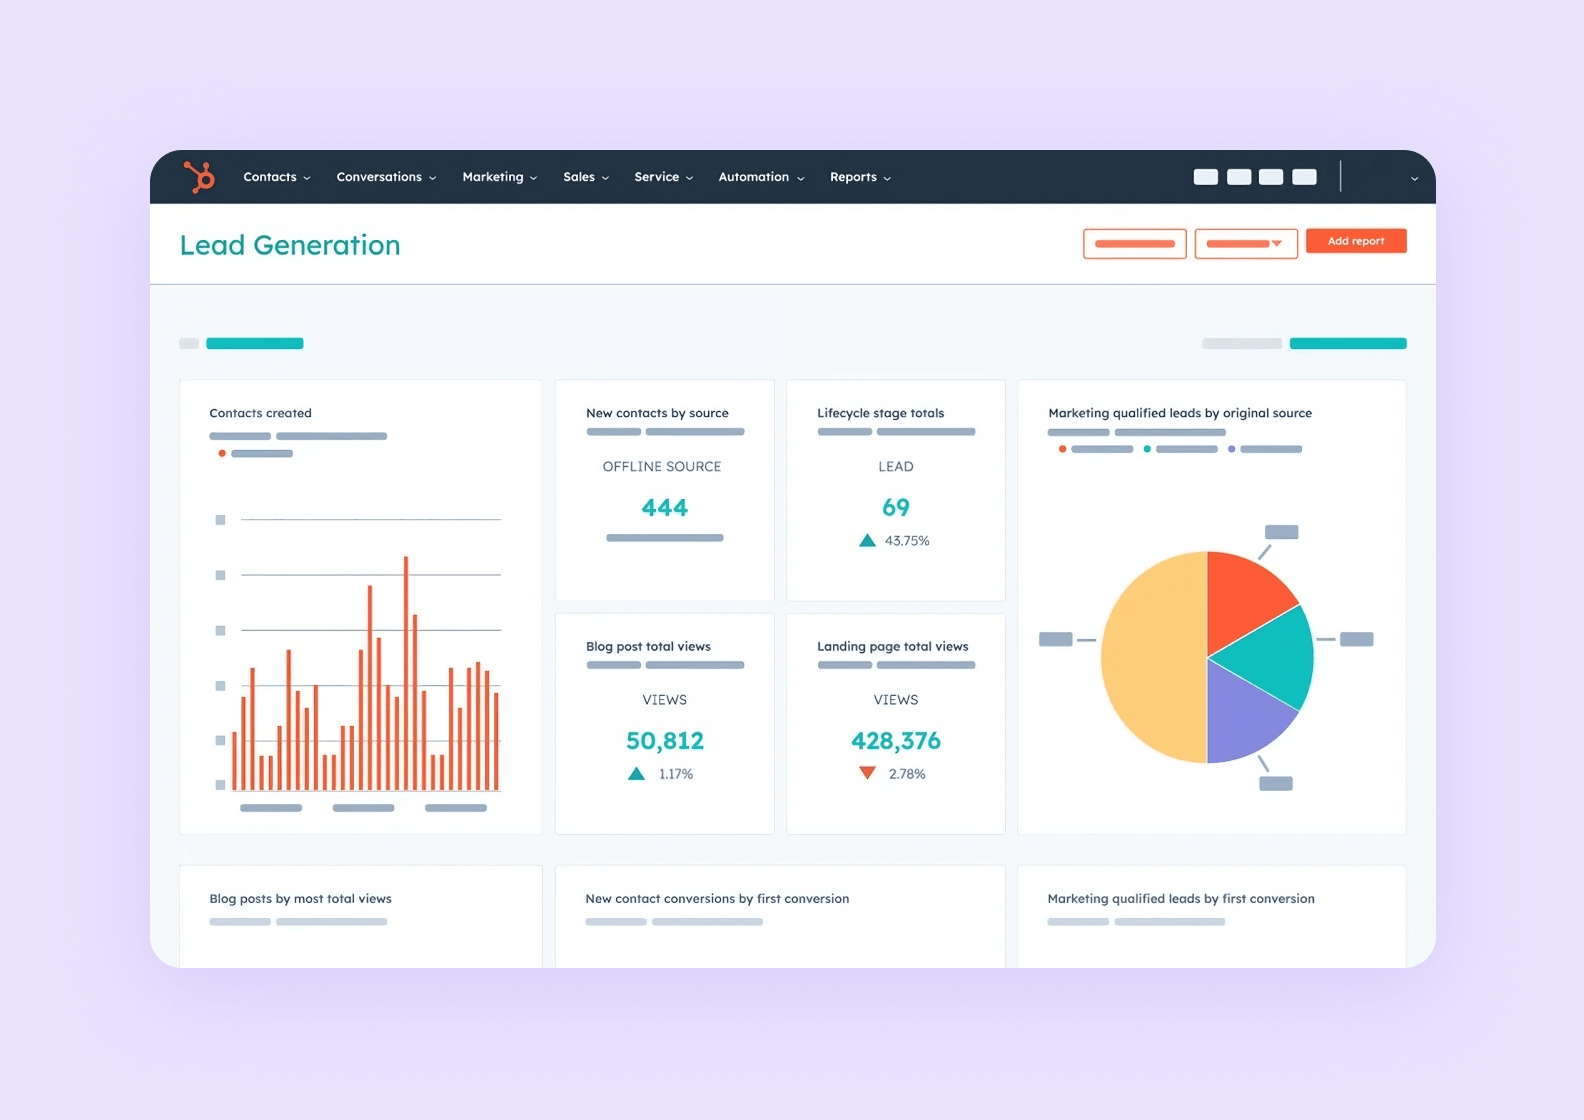Open the Marketing menu

[499, 177]
